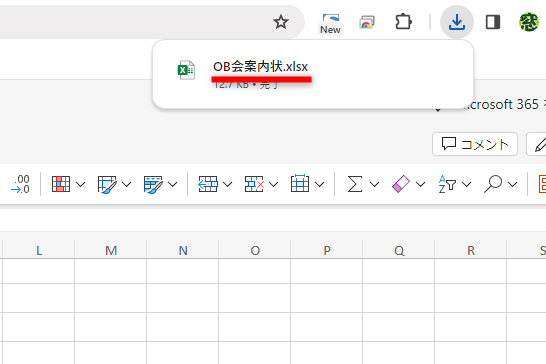Screen dimensions: 546x364
Task: Expand conditional formatting dropdown arrow
Action: click(80, 184)
